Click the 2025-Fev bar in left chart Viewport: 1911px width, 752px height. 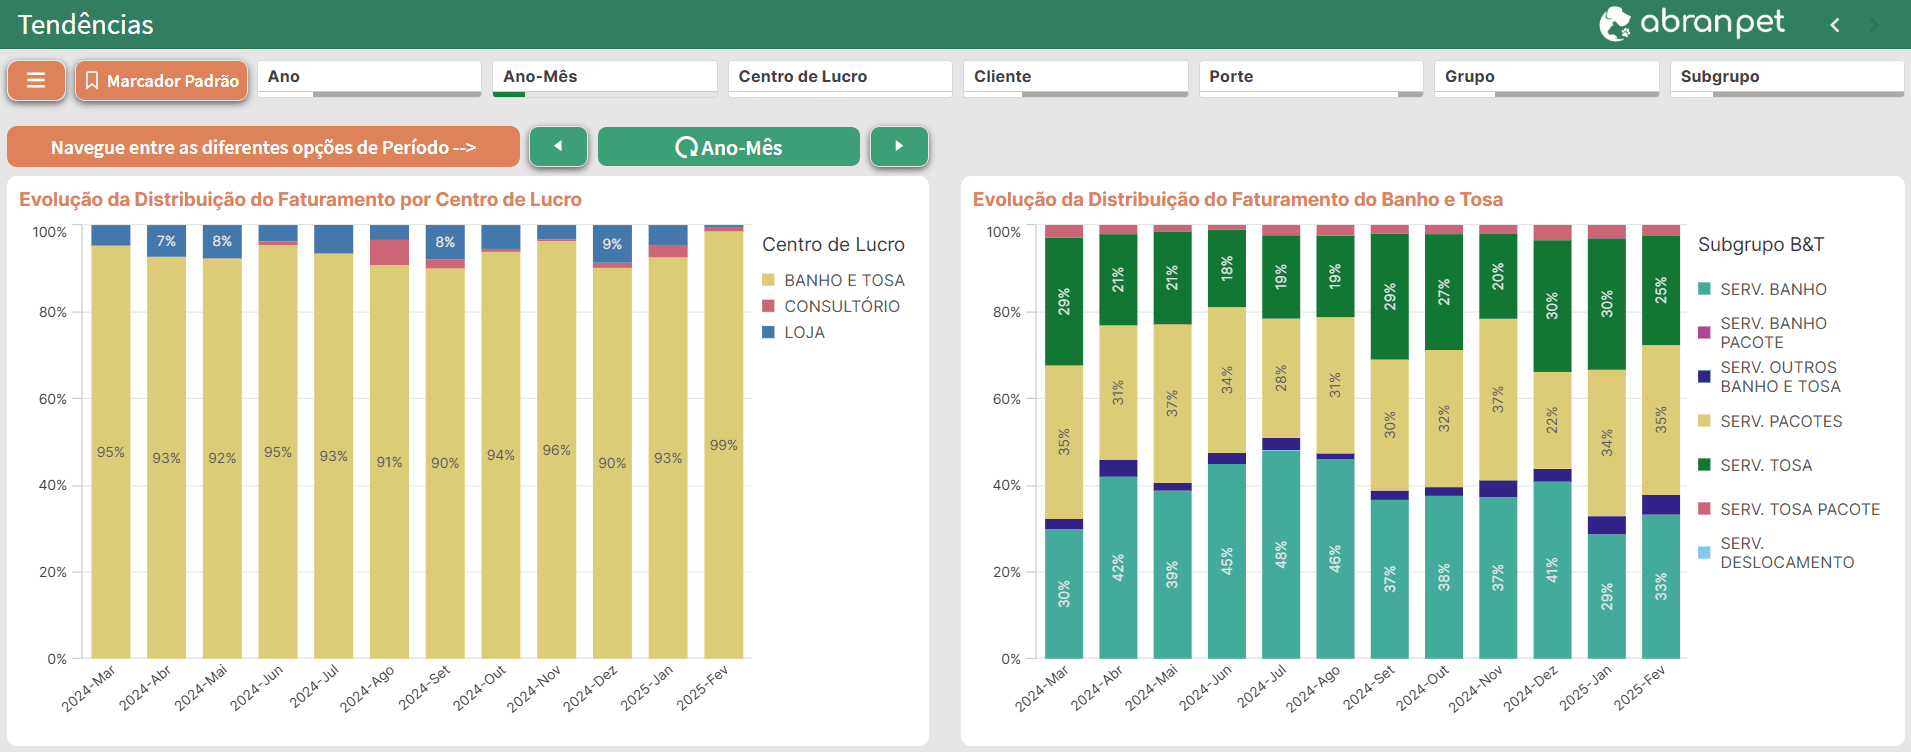click(x=723, y=445)
